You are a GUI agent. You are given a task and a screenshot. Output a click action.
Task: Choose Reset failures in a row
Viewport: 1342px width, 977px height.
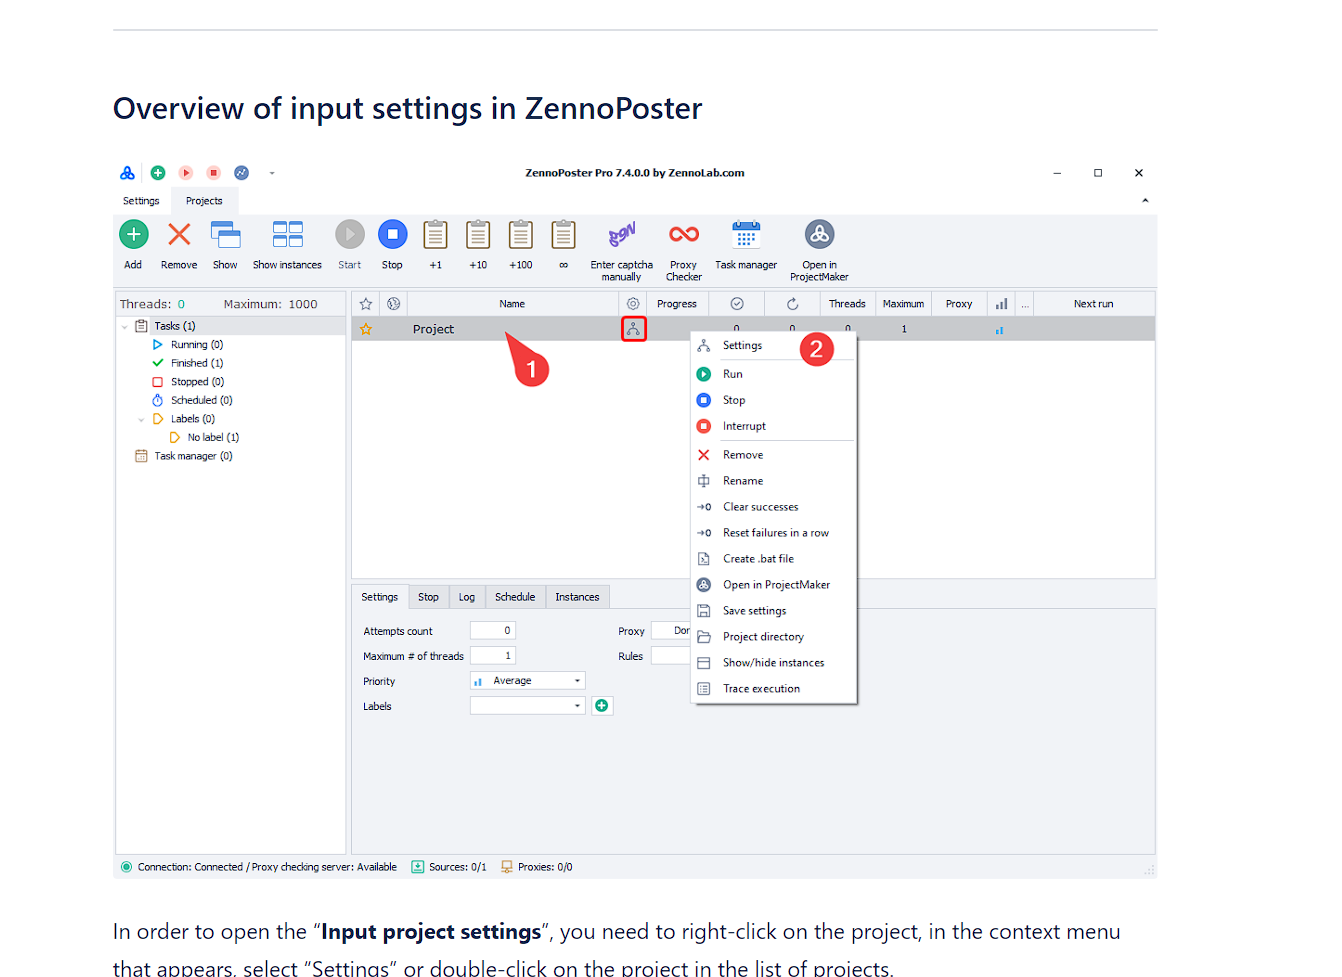[x=774, y=533]
